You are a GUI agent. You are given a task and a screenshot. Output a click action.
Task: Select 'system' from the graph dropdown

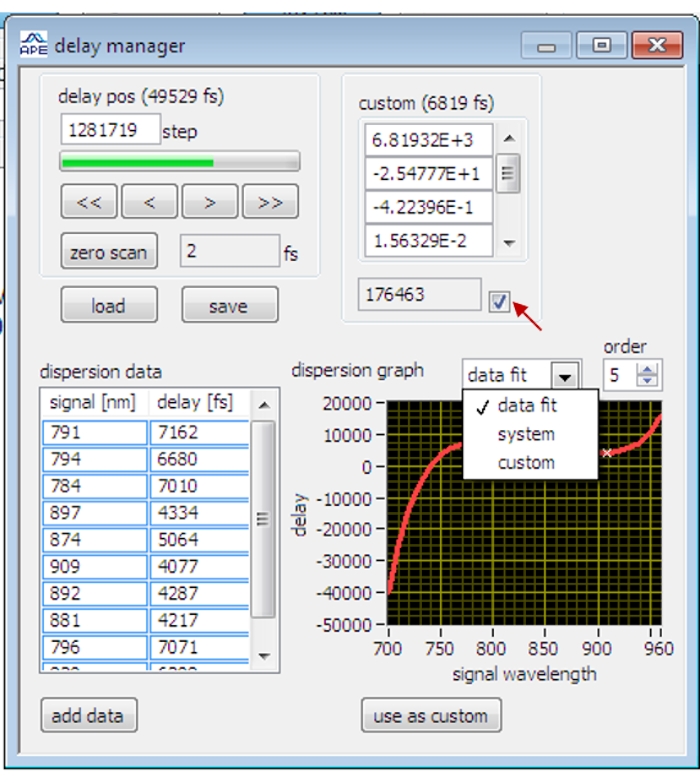point(525,435)
